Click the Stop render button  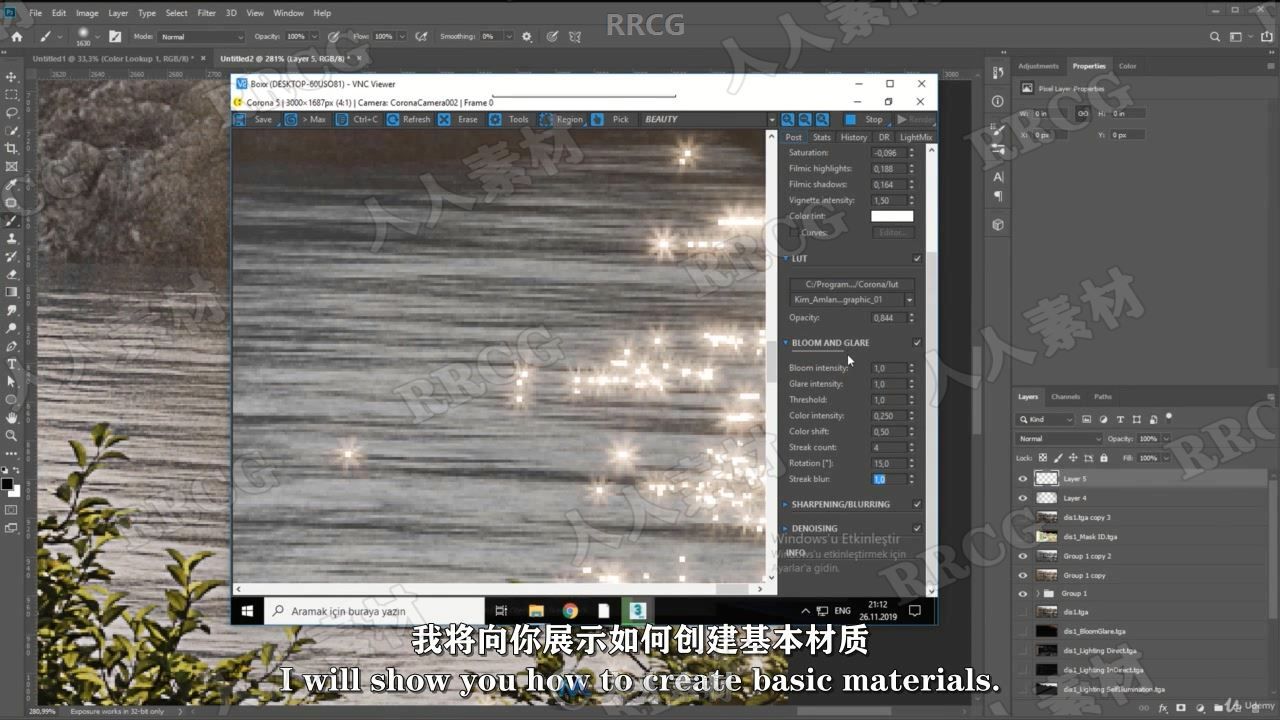866,119
